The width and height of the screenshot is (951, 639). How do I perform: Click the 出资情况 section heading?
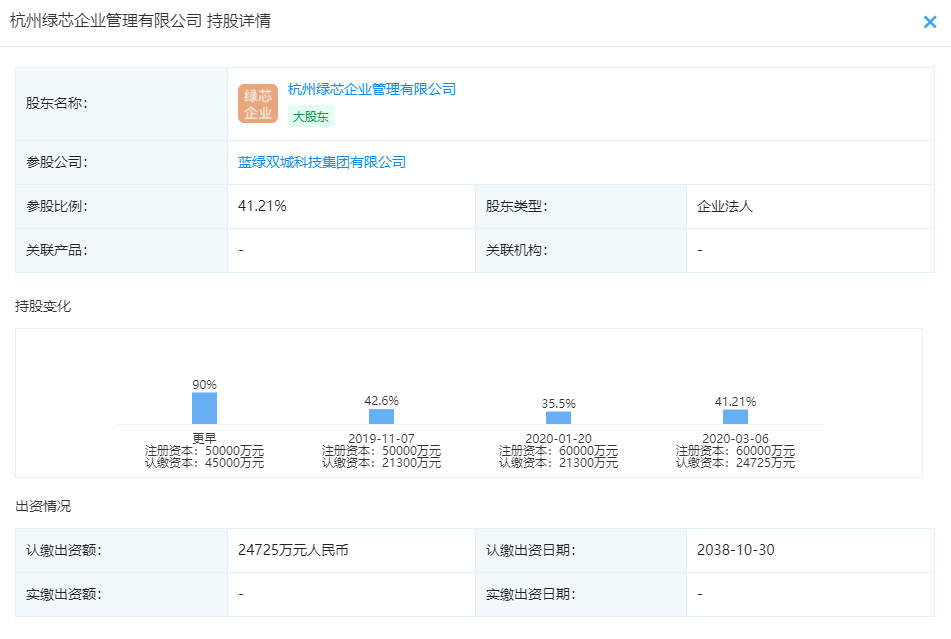(43, 506)
